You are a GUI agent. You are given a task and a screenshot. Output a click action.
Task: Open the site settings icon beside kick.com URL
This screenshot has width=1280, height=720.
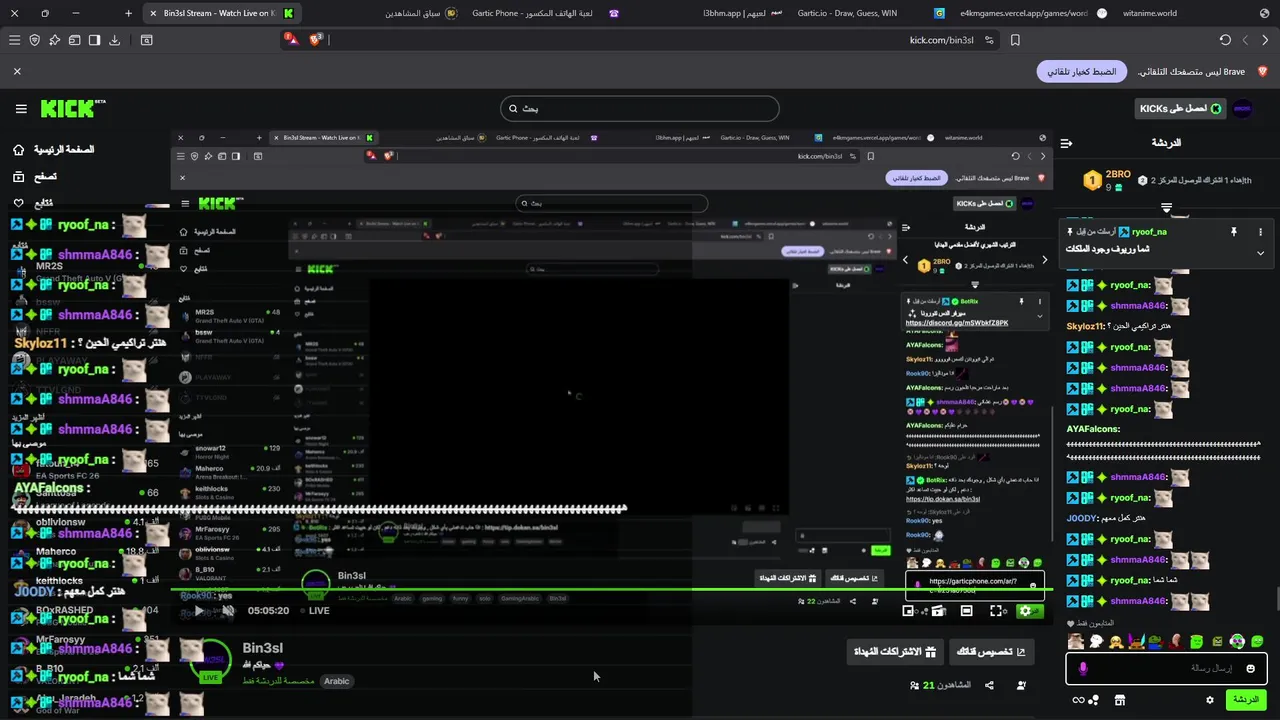coord(989,40)
